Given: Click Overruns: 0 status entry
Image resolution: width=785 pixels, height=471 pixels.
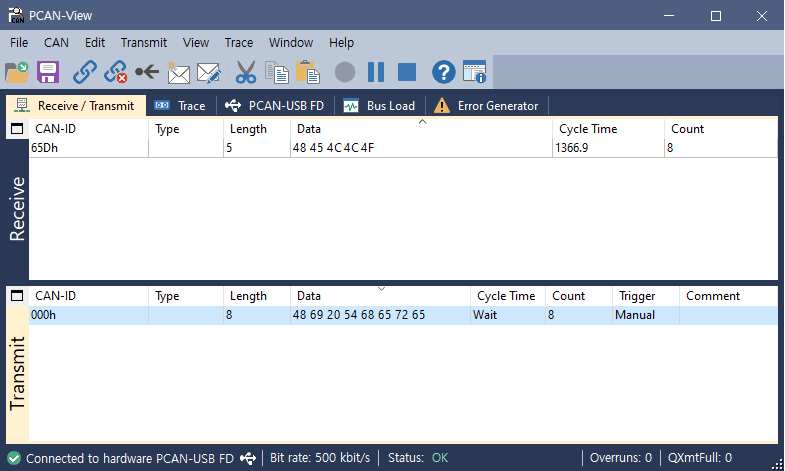Looking at the screenshot, I should (621, 458).
